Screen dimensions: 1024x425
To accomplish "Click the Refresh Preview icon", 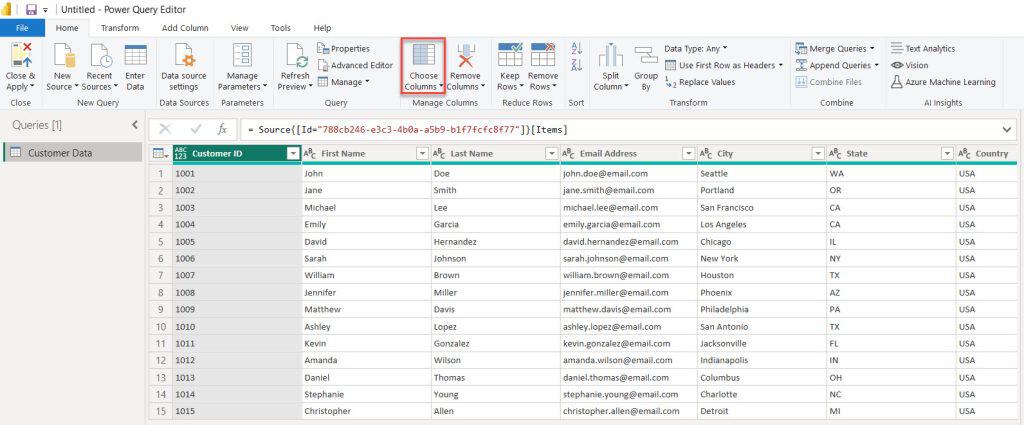I will click(x=296, y=55).
